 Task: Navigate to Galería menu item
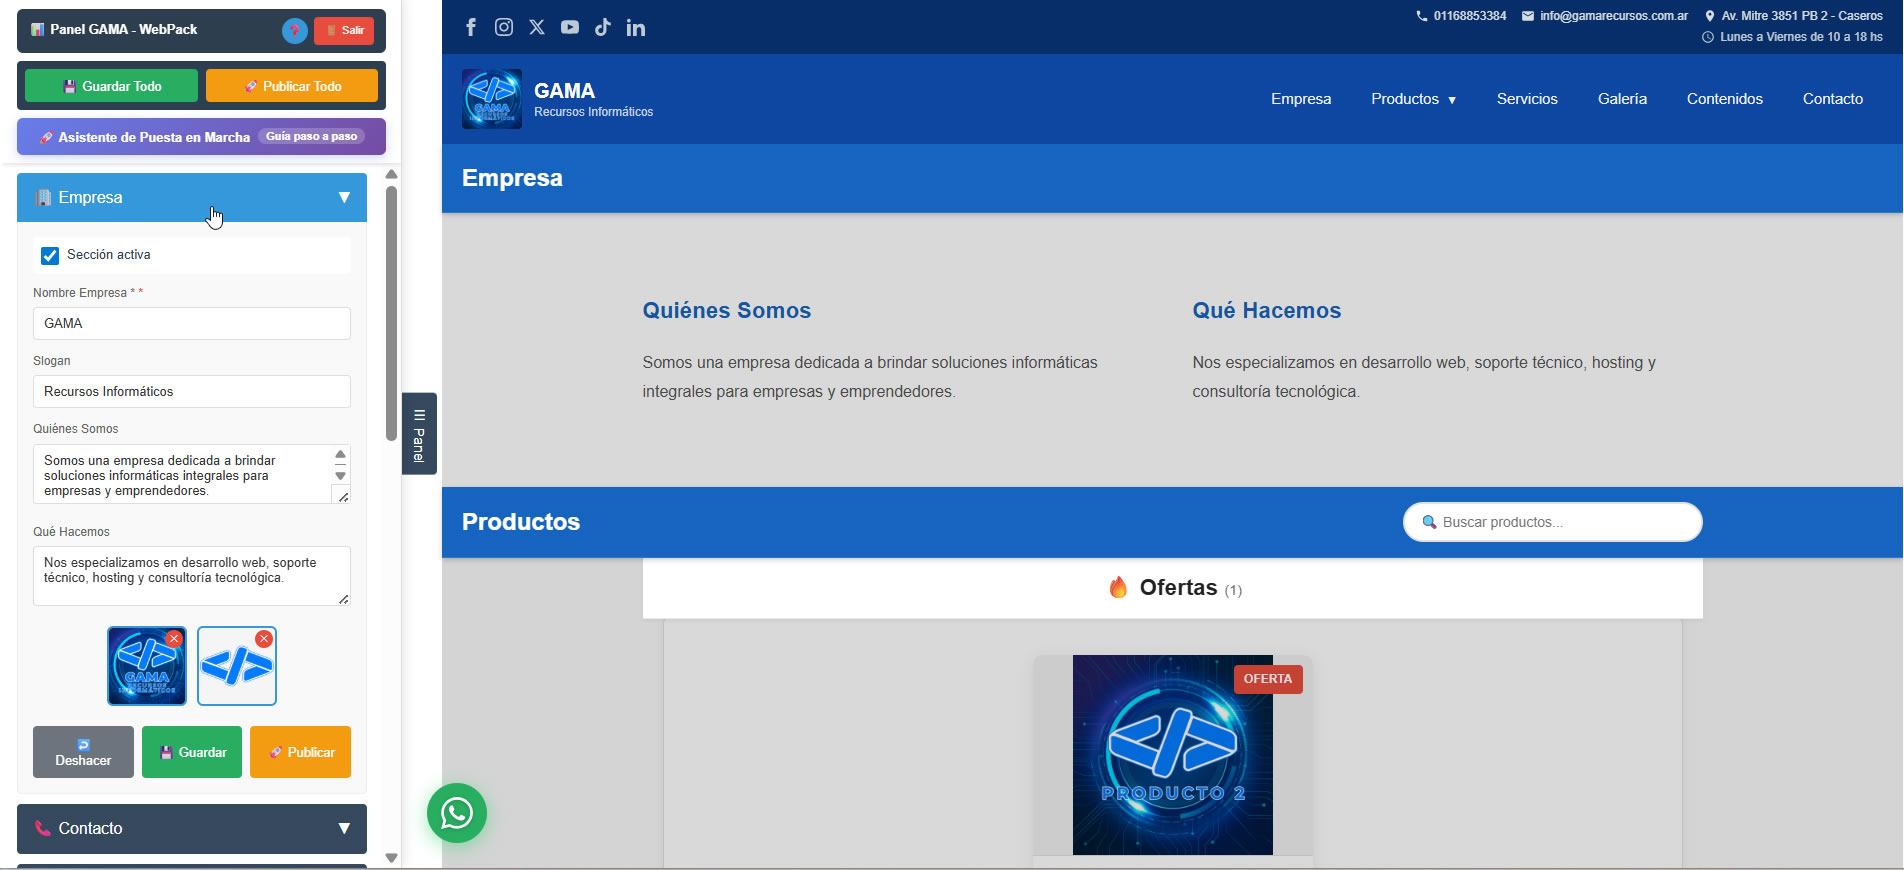tap(1621, 99)
